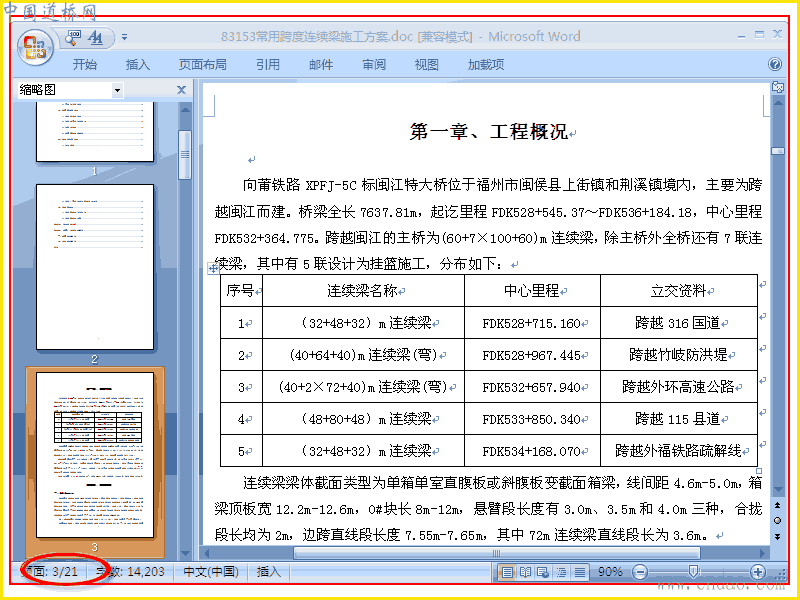Click the AA font quick-access icon
Screen dimensions: 800x600
95,38
